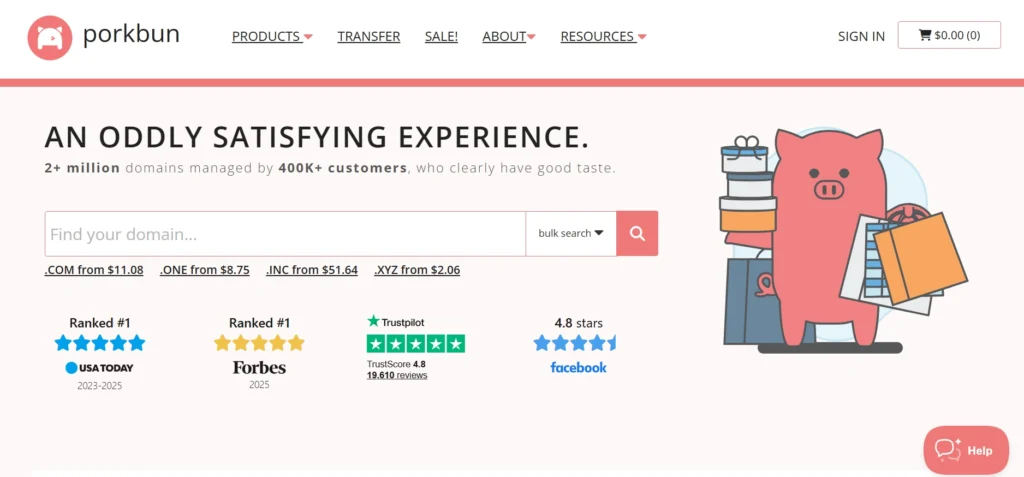The image size is (1024, 477).
Task: Click the USA Today five-star rating
Action: coord(99,343)
